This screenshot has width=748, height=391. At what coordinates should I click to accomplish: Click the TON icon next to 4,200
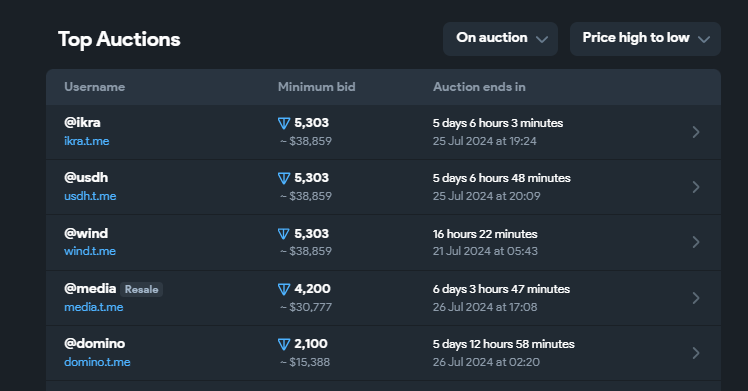coord(284,289)
